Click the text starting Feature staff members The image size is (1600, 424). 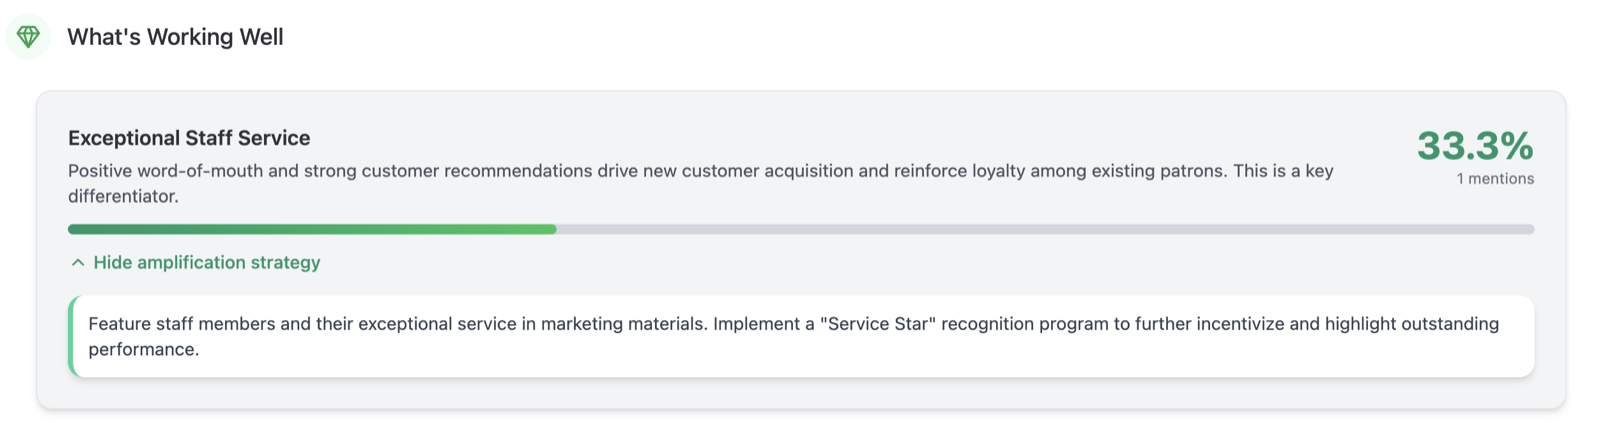794,336
